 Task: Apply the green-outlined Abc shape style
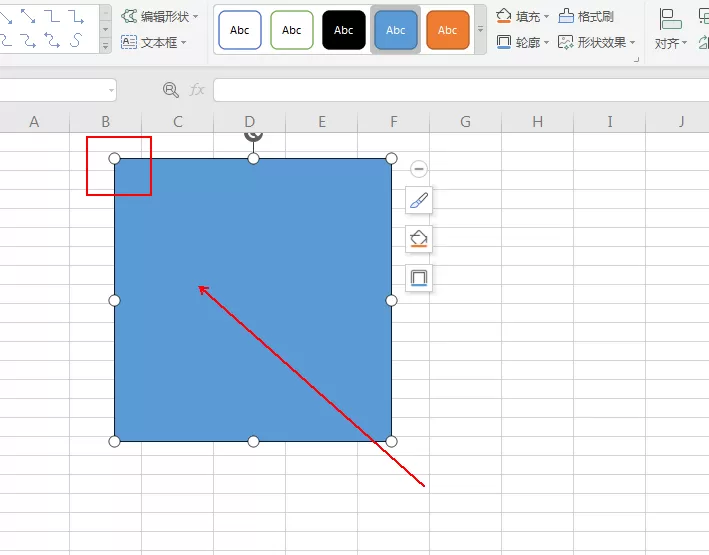292,30
